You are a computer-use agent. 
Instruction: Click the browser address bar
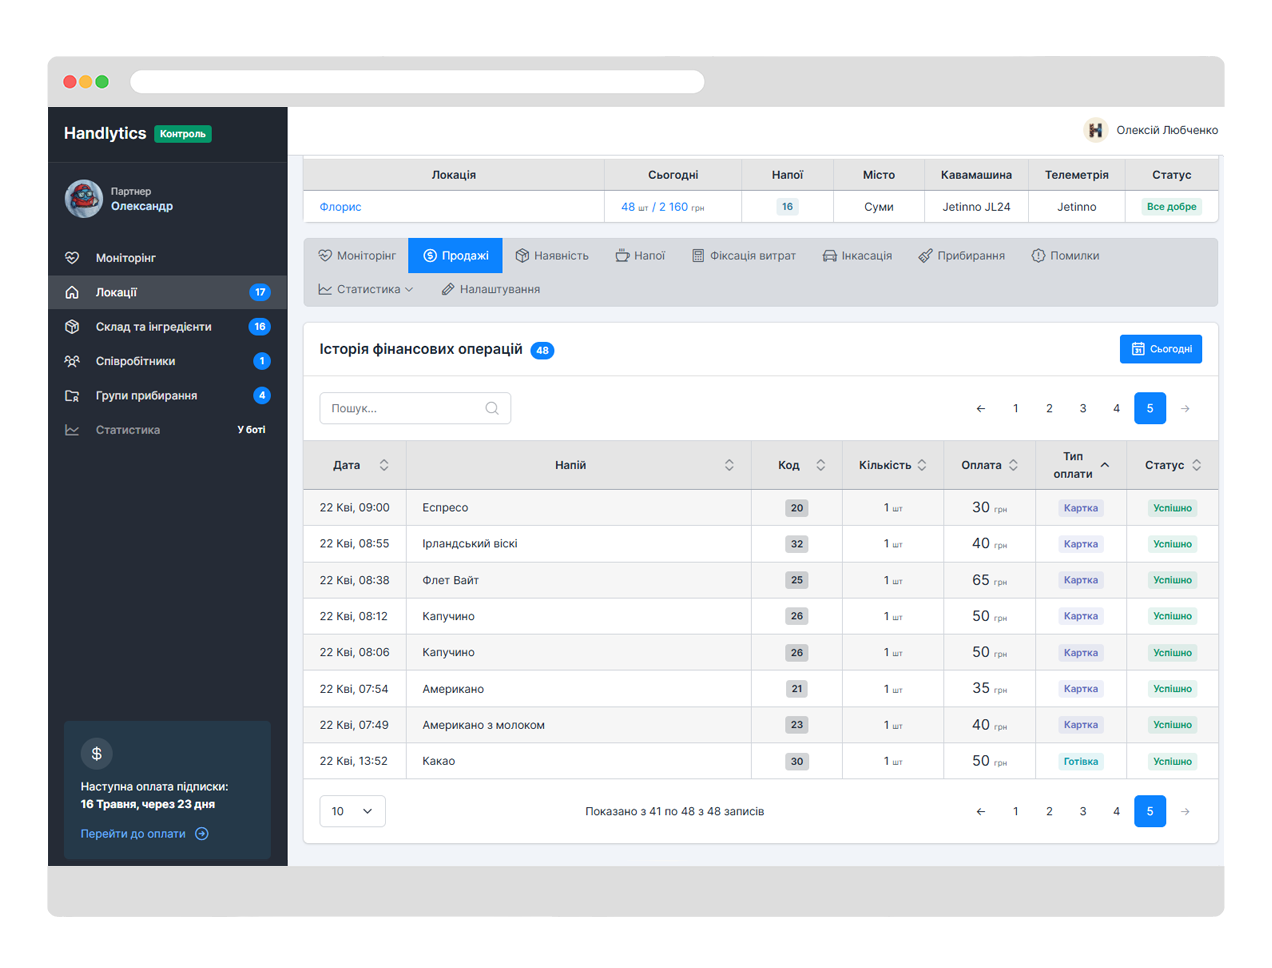418,82
